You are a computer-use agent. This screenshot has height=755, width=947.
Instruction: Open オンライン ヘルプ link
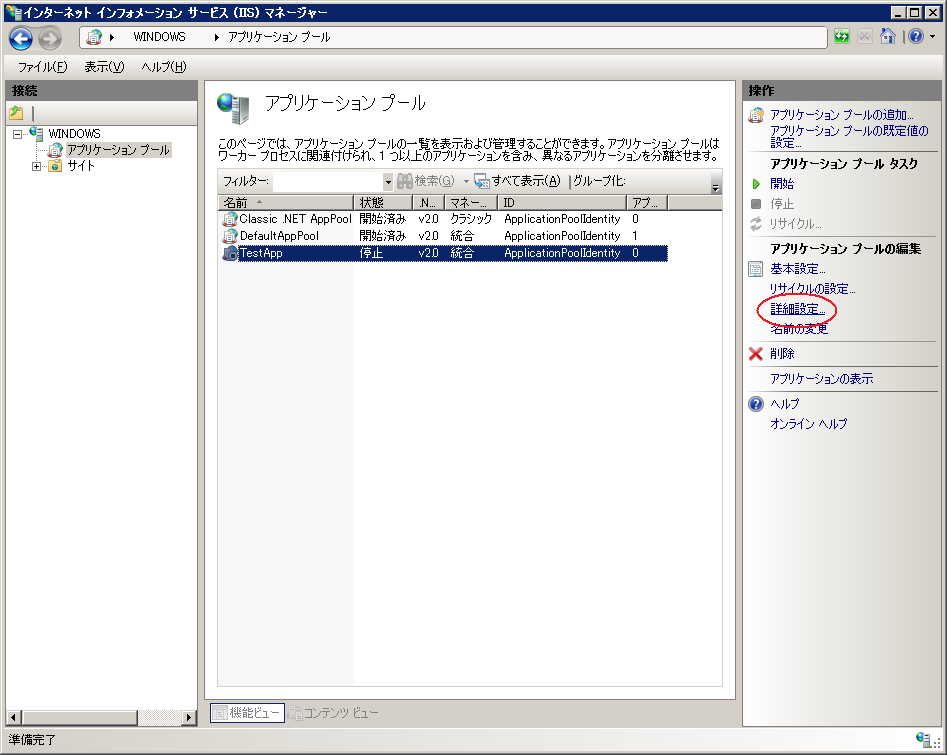tap(808, 424)
